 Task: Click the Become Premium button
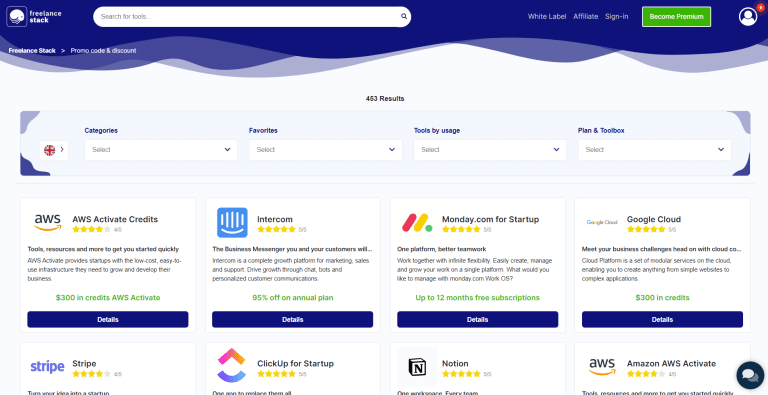click(676, 17)
